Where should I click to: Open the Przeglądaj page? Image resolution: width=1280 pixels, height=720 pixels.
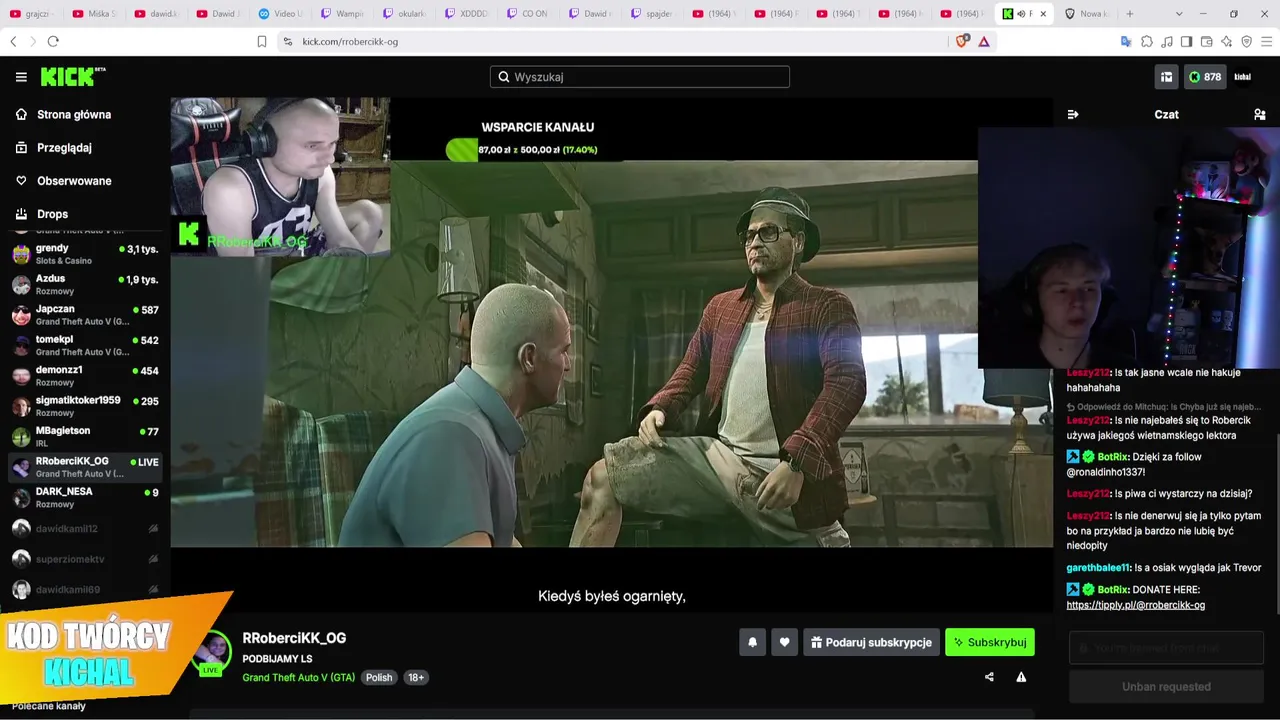[64, 148]
